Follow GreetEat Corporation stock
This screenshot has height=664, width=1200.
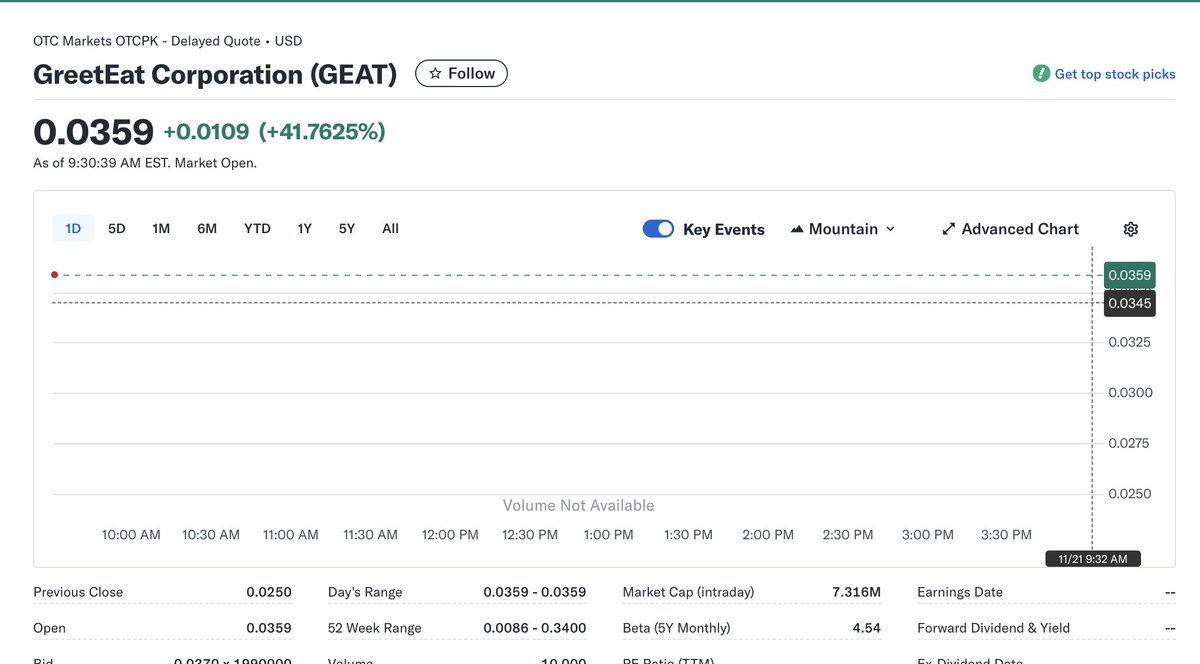tap(461, 73)
